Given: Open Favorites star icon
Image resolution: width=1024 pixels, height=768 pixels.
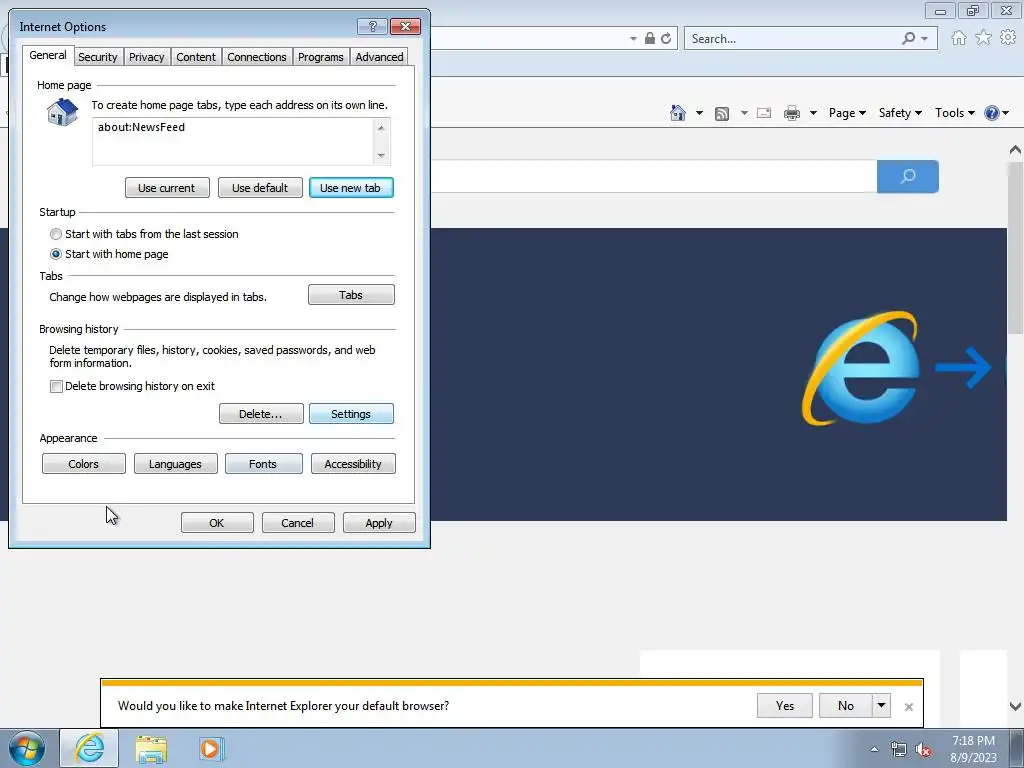Looking at the screenshot, I should coord(984,38).
